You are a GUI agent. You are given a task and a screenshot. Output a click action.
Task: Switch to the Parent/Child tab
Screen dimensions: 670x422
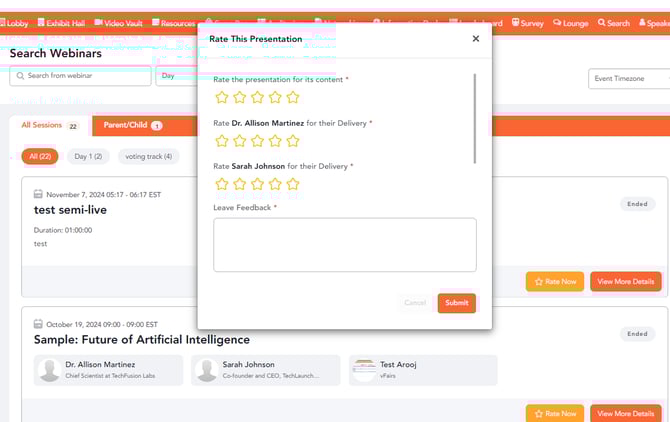point(132,126)
